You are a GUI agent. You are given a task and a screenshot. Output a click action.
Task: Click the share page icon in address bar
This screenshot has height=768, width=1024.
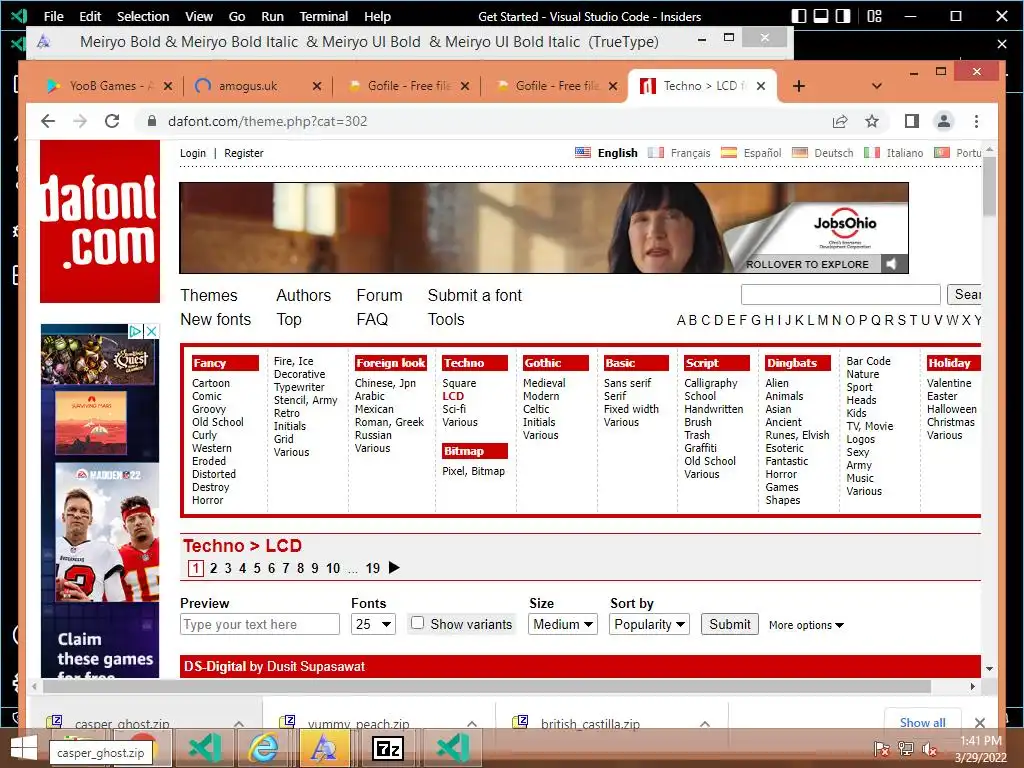coord(840,121)
